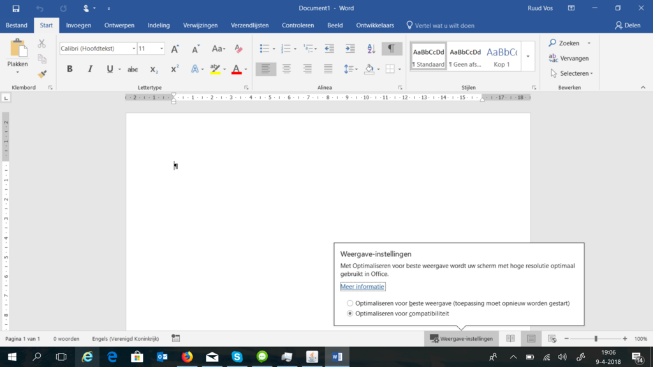Click the 100% zoom level
This screenshot has width=653, height=367.
pyautogui.click(x=641, y=339)
